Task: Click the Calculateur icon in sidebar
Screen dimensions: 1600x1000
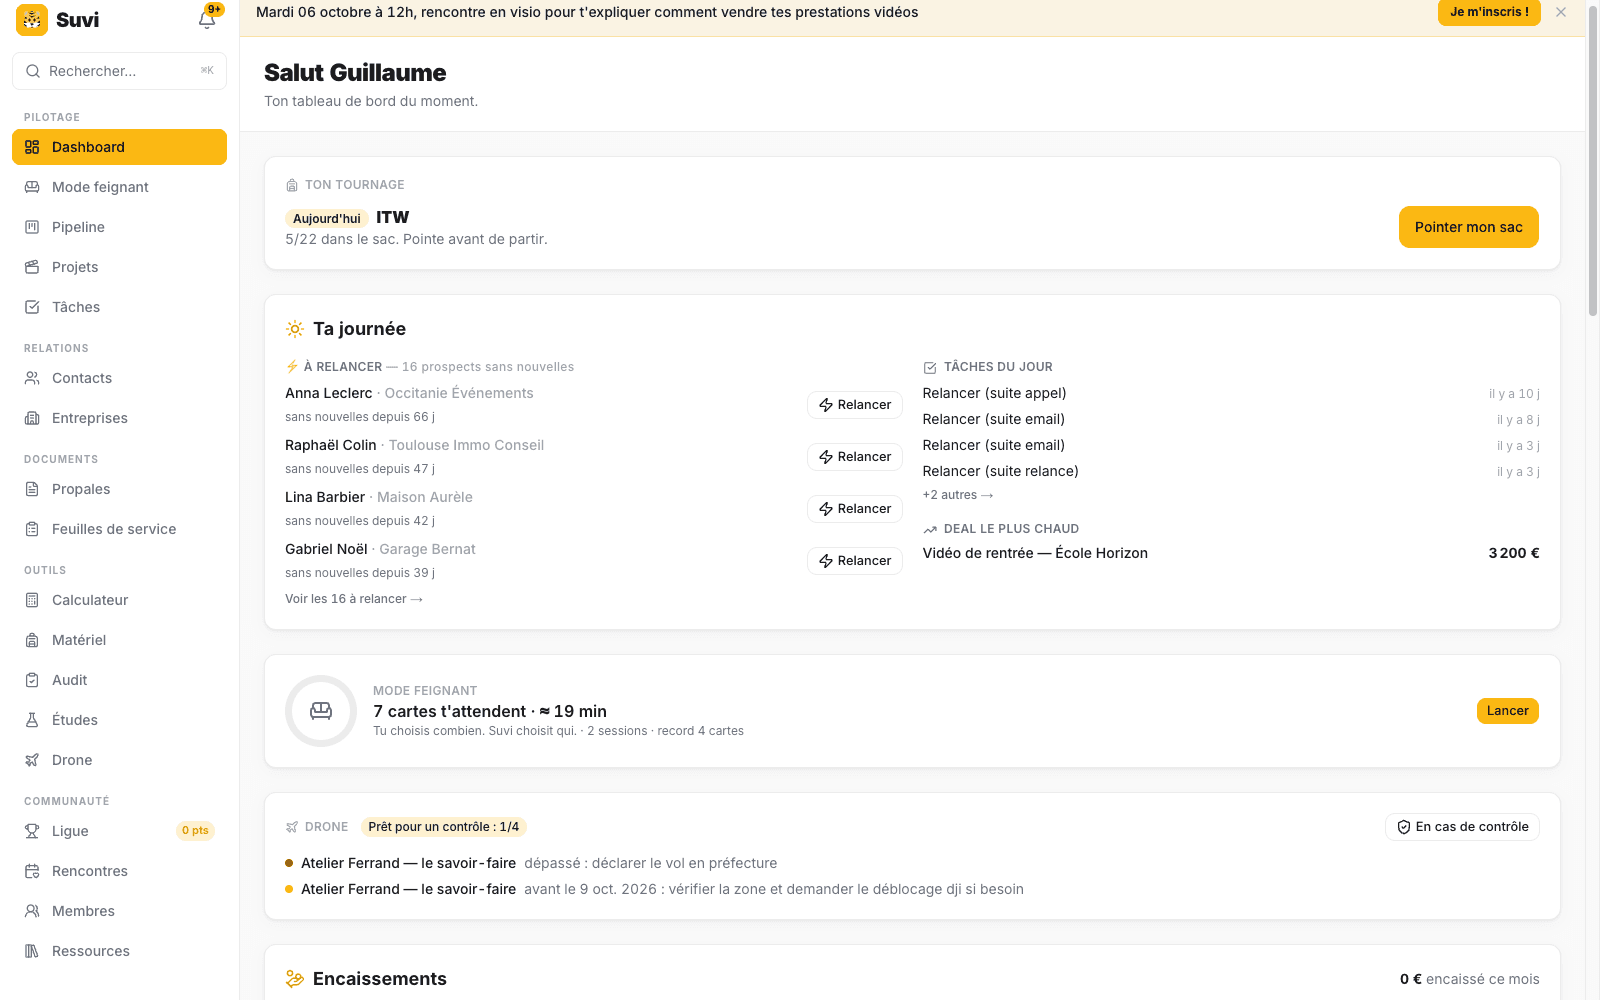Action: (32, 600)
